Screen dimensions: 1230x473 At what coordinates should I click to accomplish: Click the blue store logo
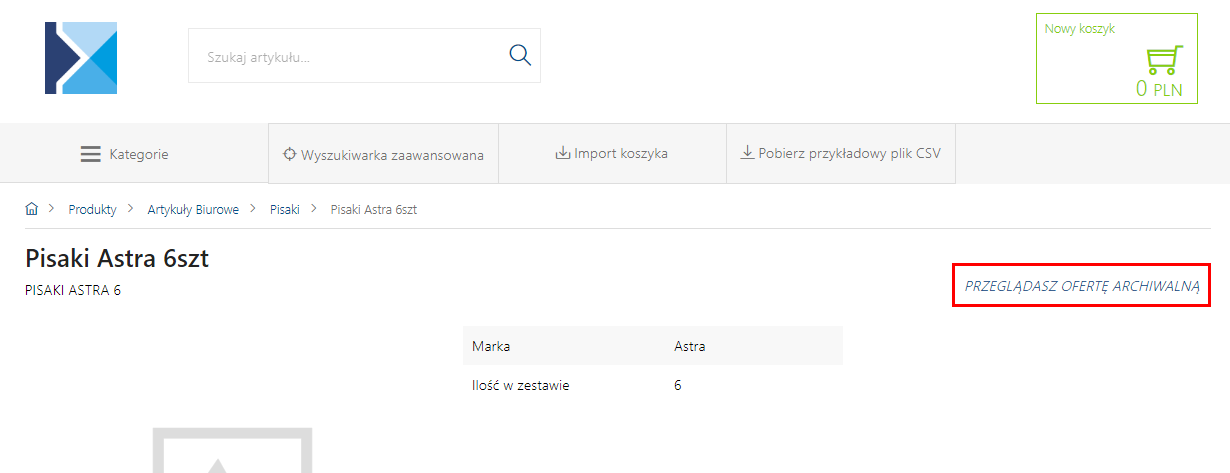tap(81, 58)
